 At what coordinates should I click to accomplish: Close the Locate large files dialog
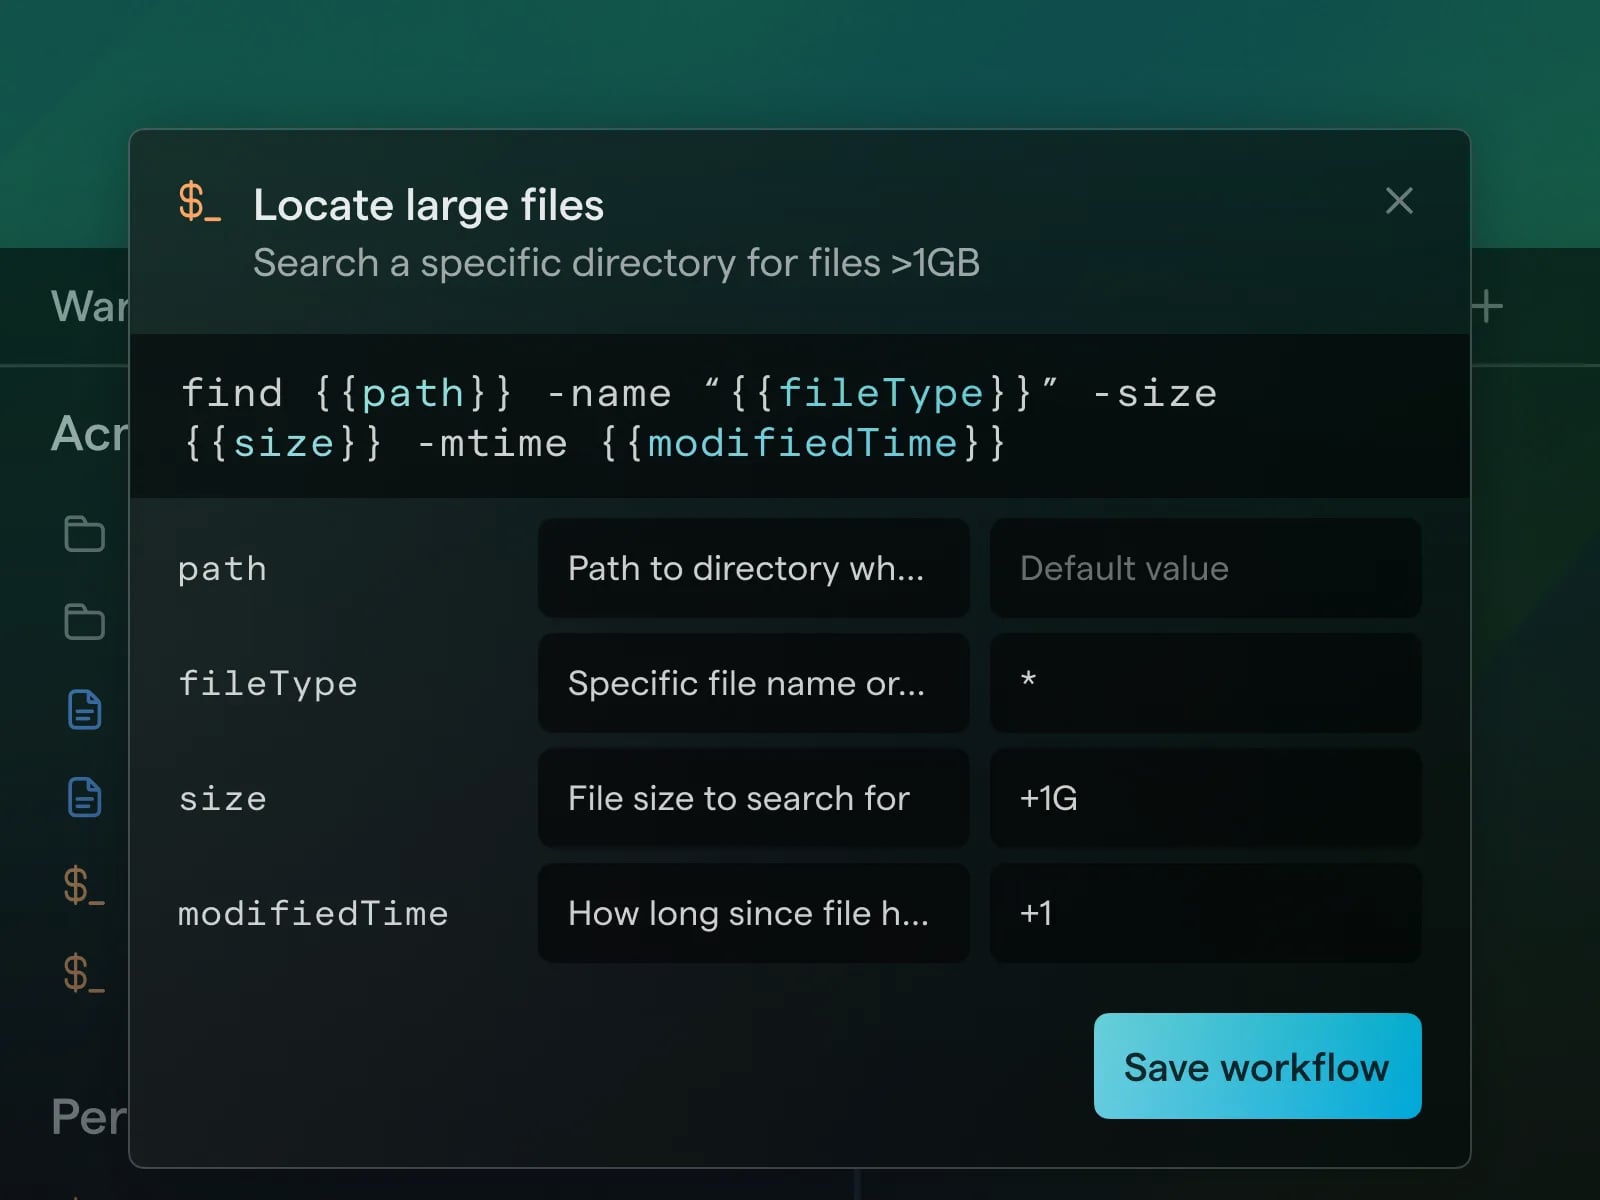point(1399,200)
